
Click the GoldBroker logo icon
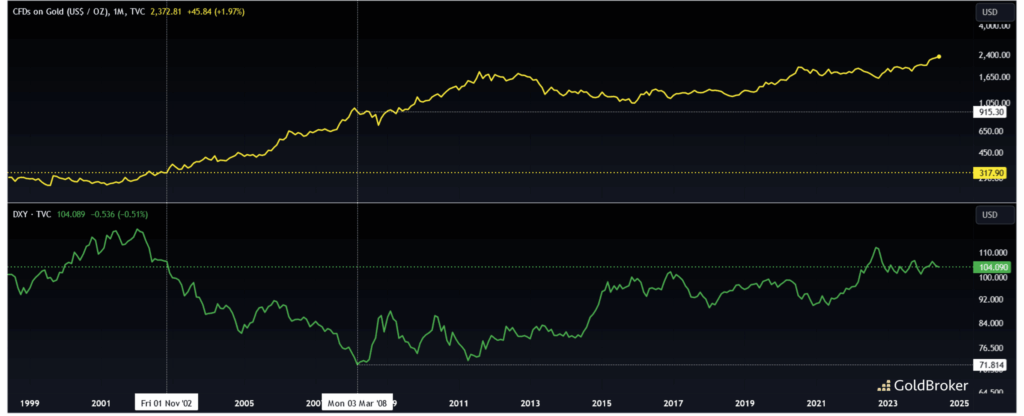pyautogui.click(x=884, y=384)
